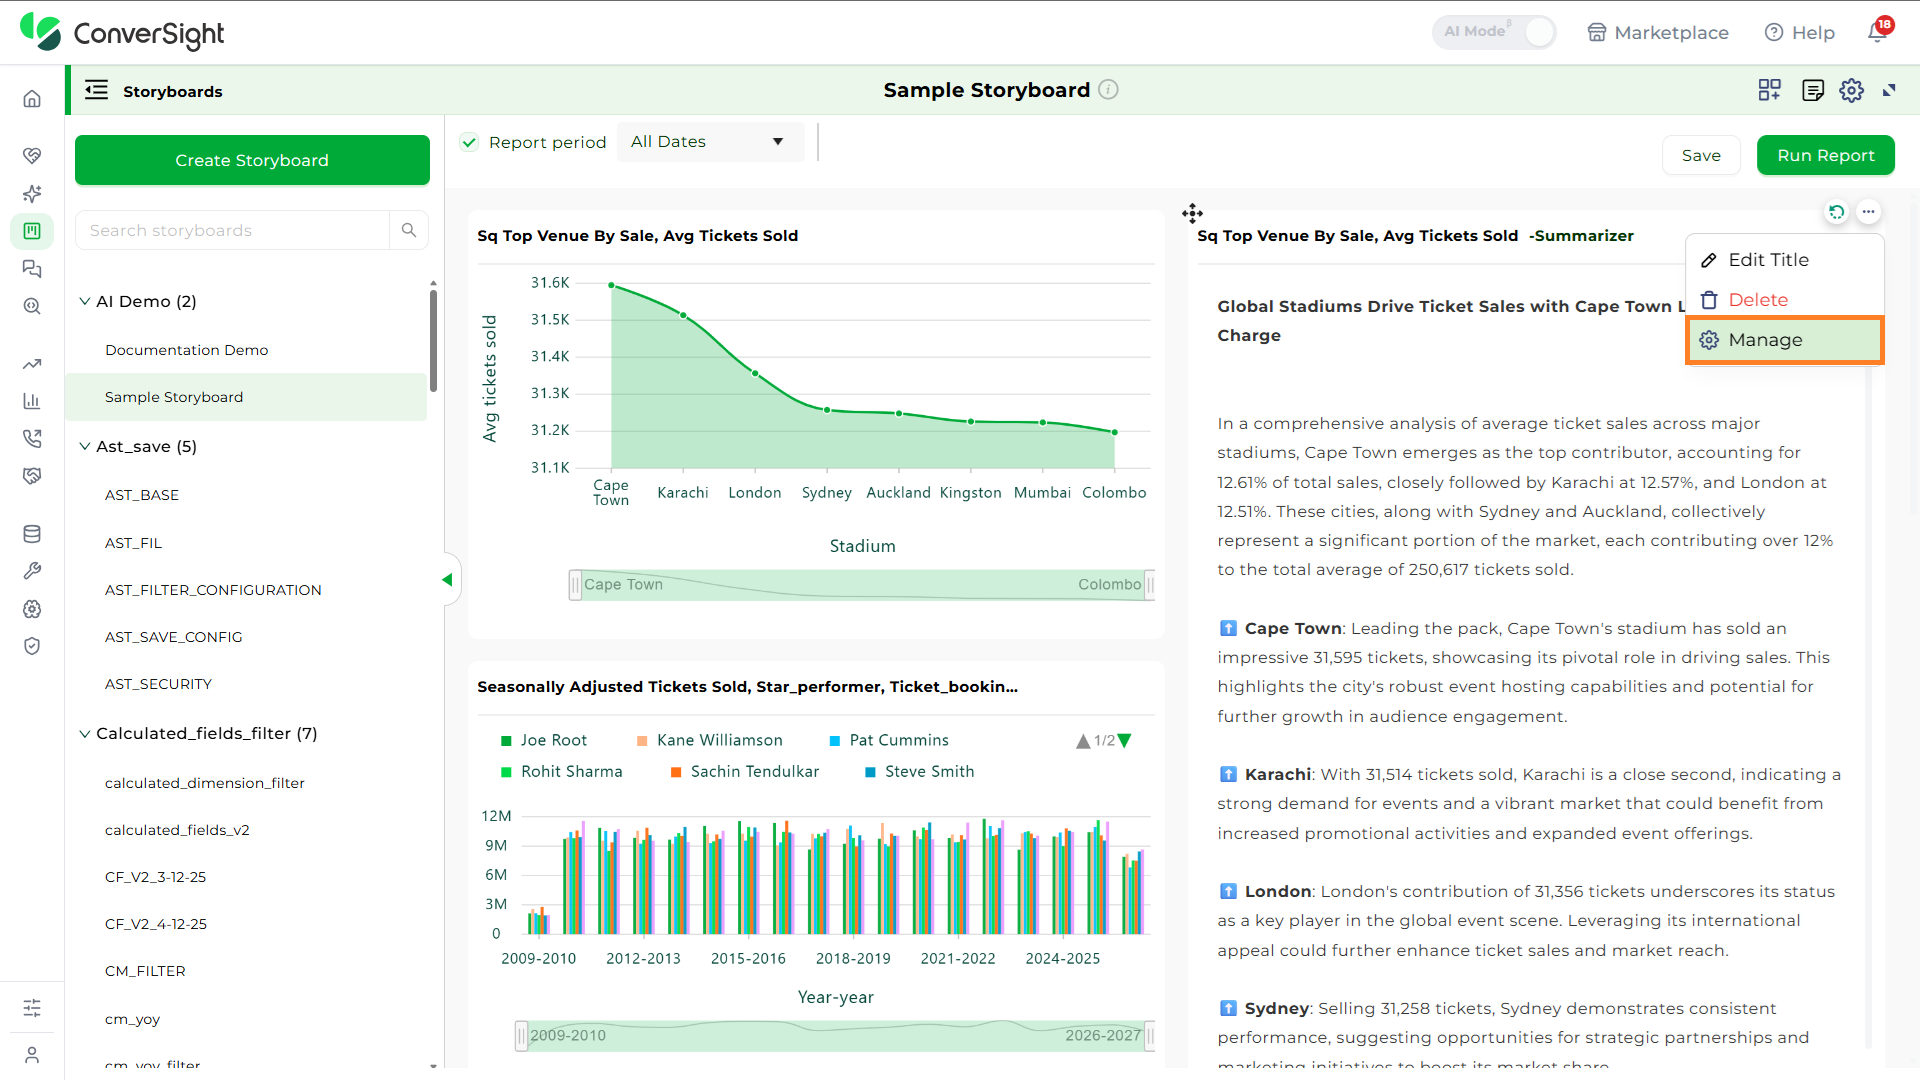The width and height of the screenshot is (1920, 1080).
Task: Refresh the Summarizer widget
Action: click(1836, 212)
